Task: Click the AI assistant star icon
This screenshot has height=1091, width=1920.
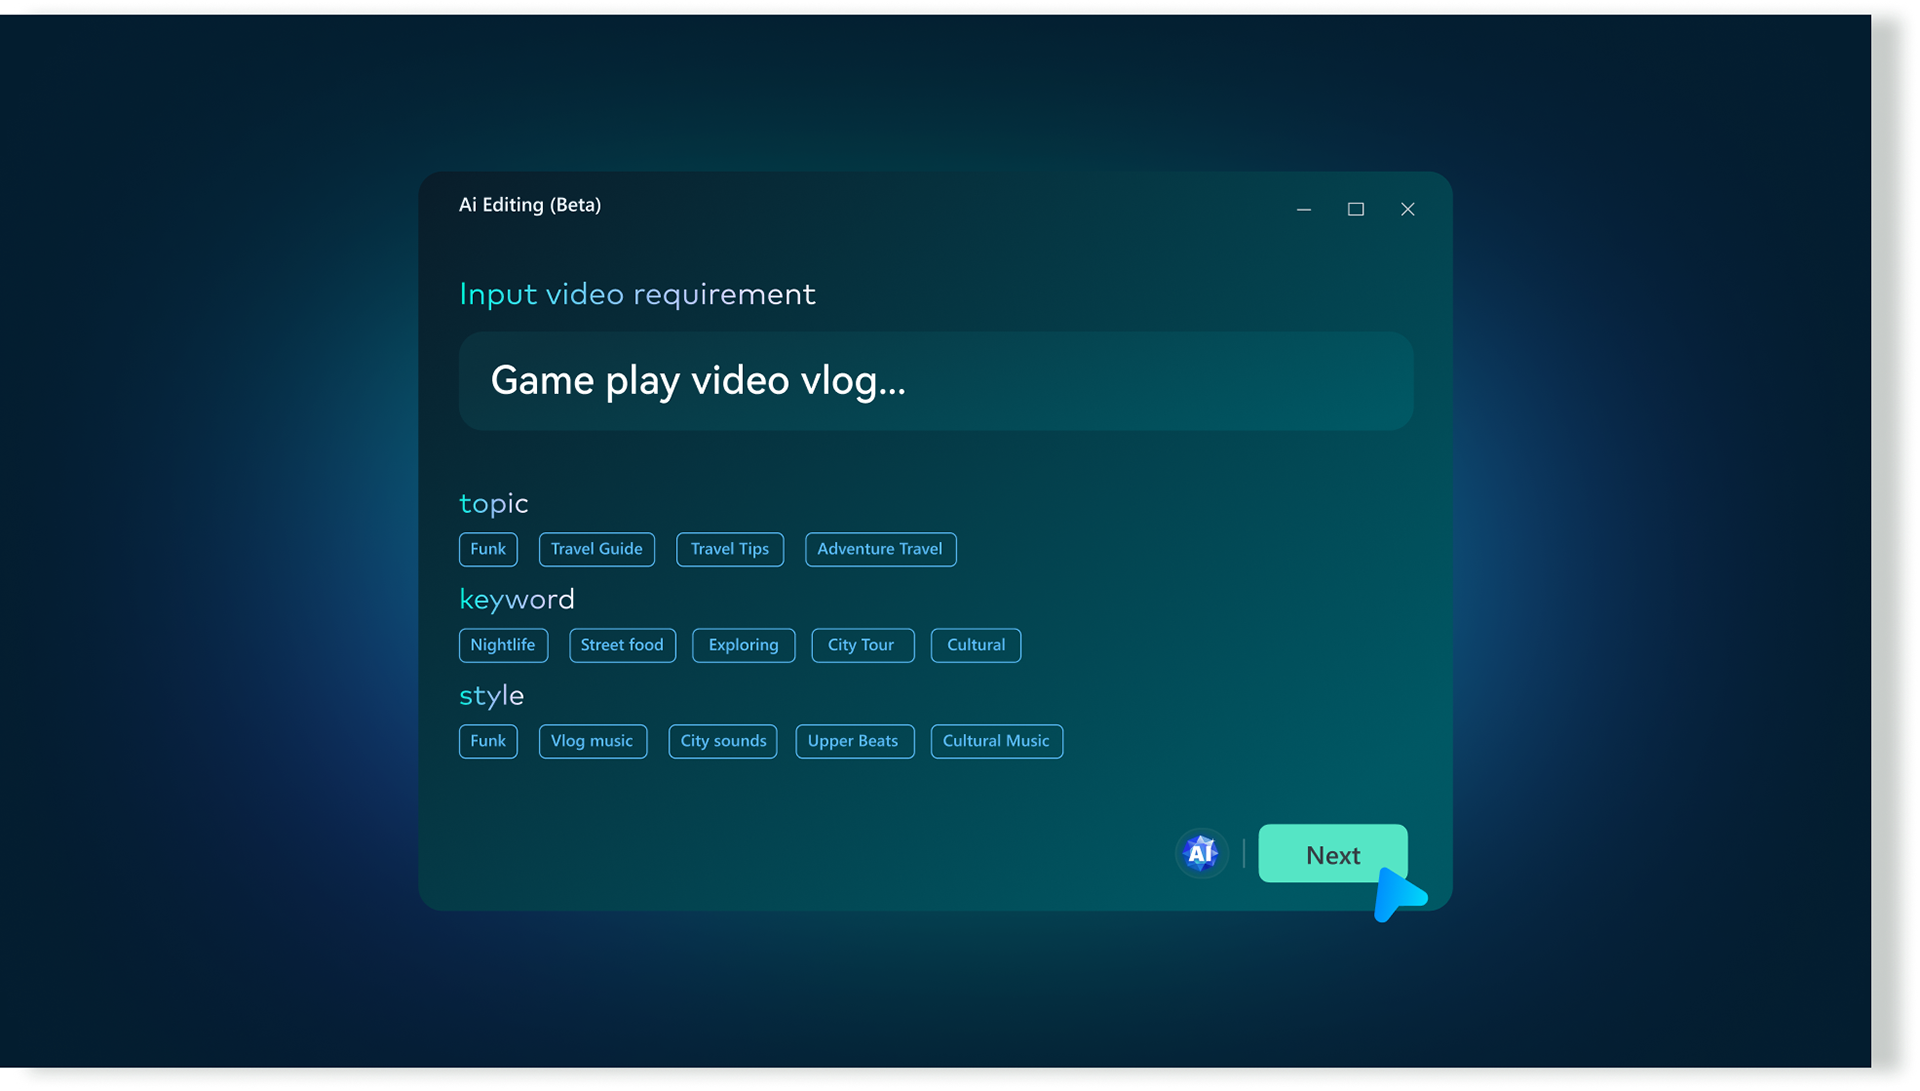Action: point(1200,853)
